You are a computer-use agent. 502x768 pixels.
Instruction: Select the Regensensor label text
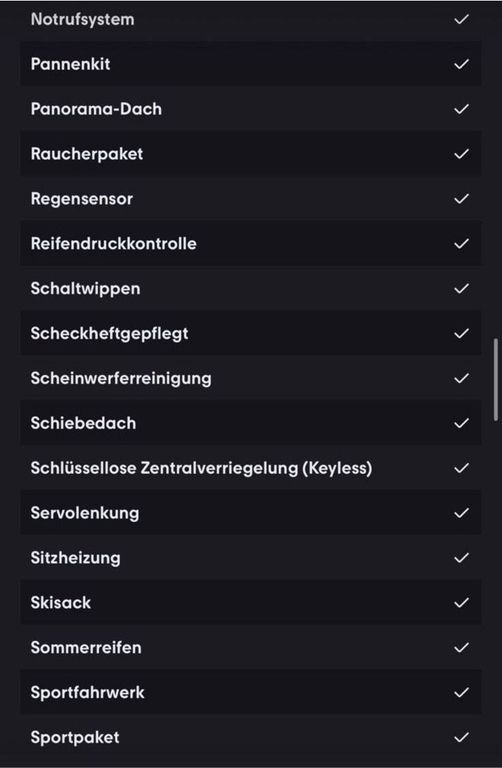82,199
